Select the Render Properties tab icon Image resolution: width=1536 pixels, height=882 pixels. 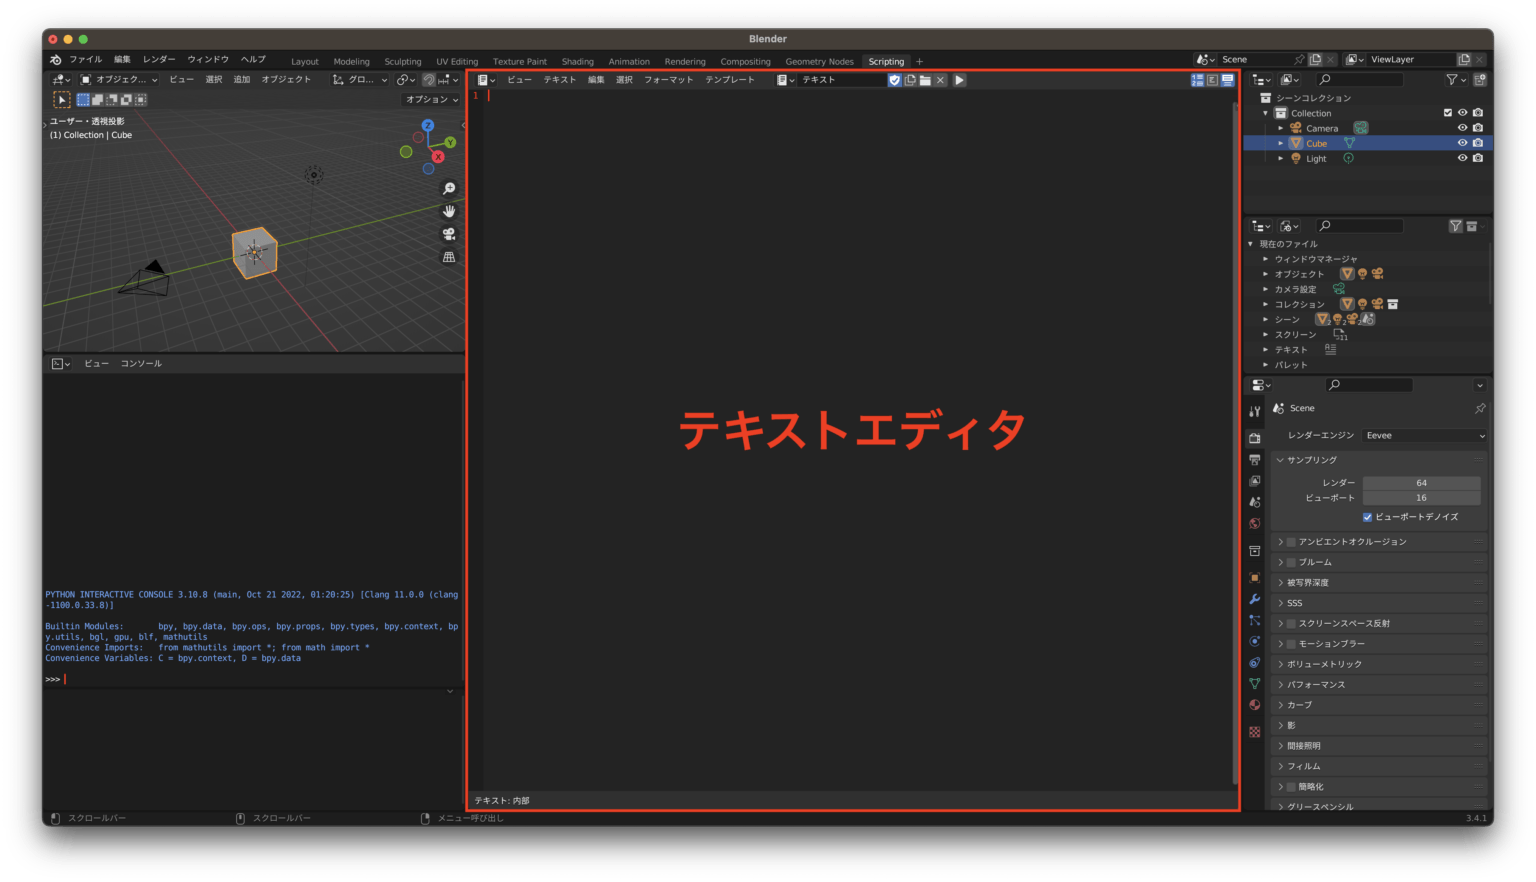(1254, 435)
